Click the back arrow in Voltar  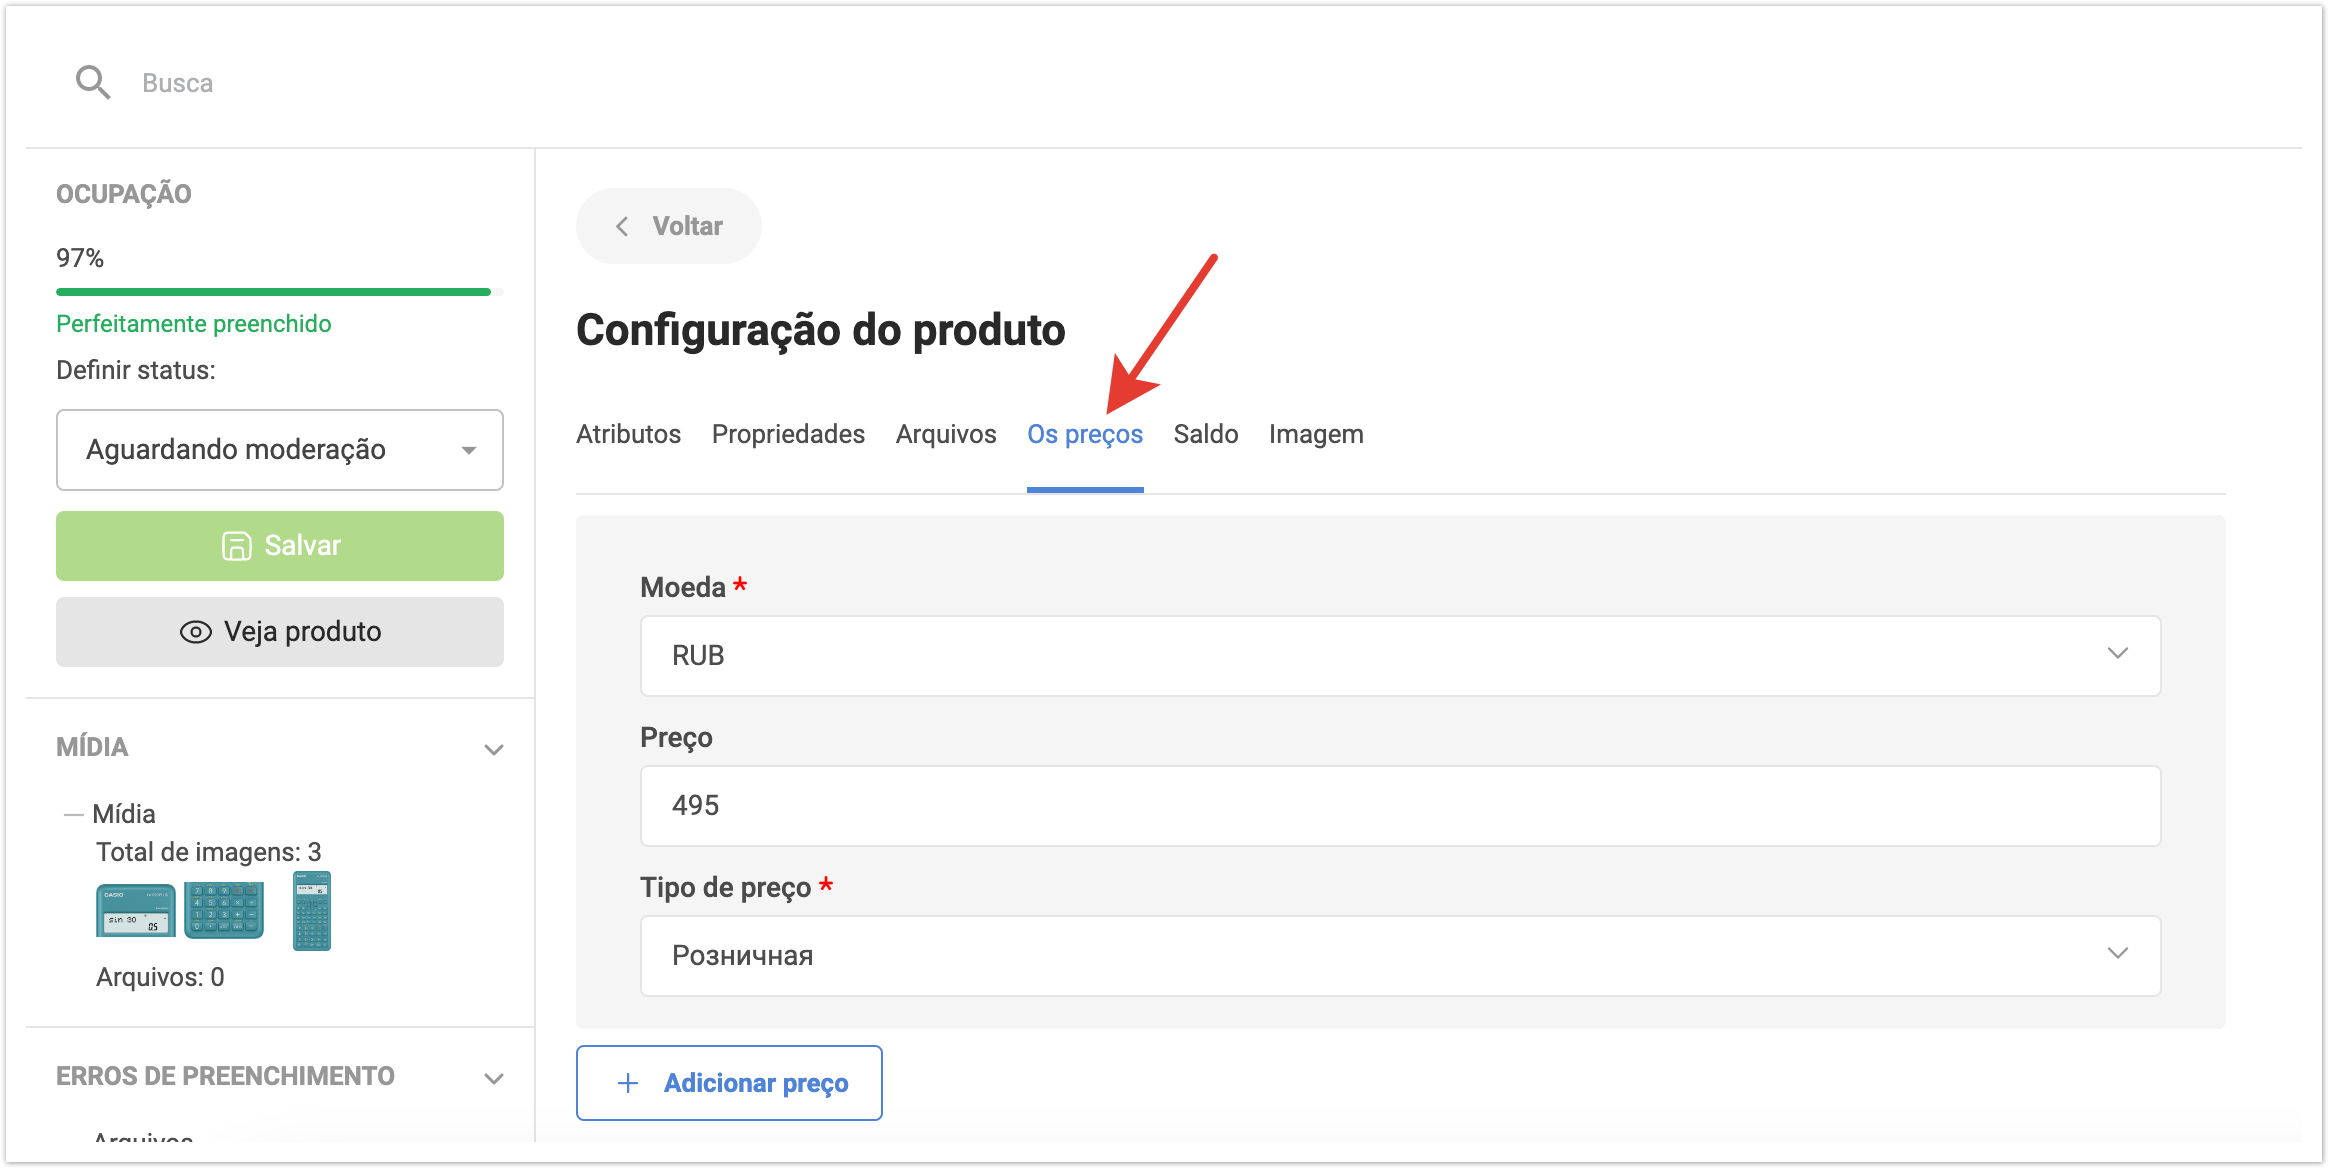(622, 226)
